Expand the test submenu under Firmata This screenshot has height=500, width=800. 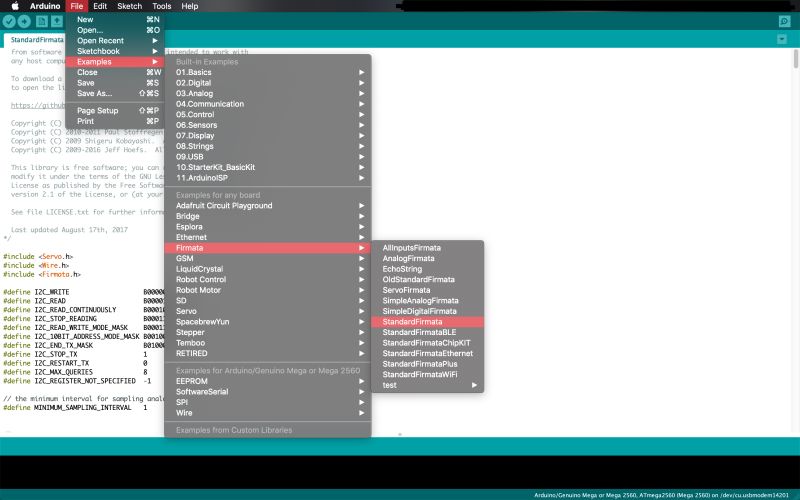point(428,385)
